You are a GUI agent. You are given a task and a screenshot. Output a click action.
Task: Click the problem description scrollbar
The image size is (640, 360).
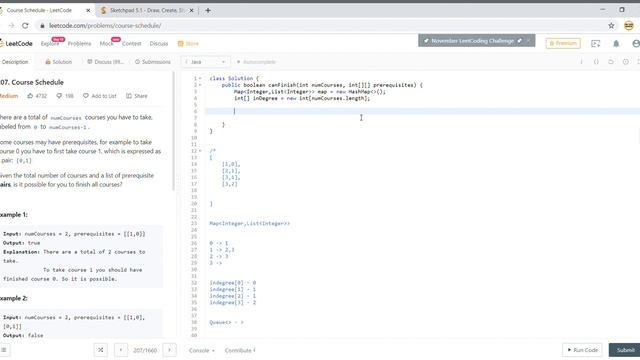click(x=174, y=131)
